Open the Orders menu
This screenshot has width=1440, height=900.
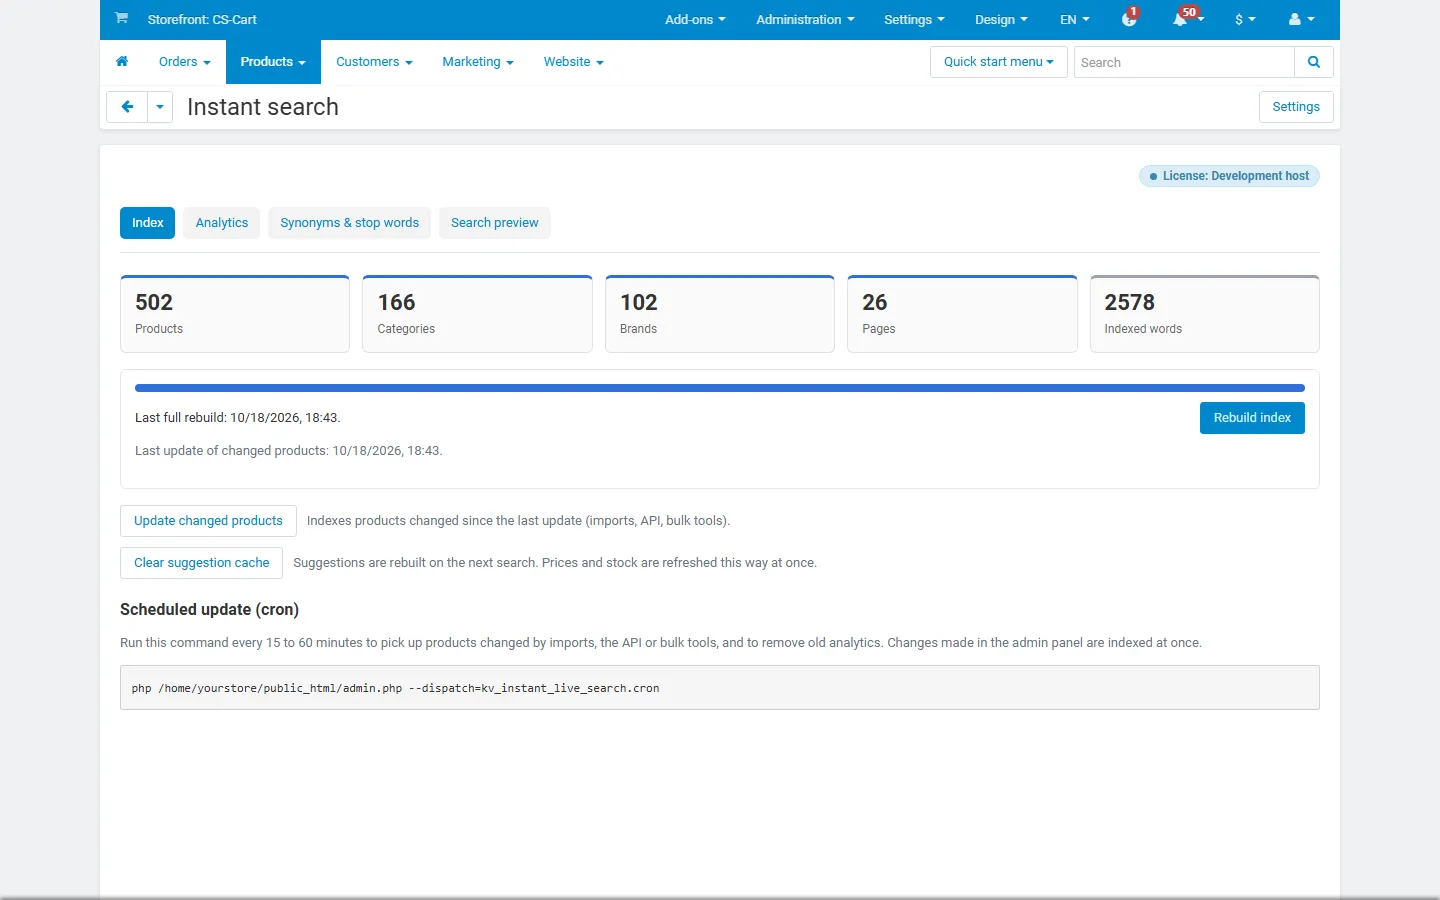(185, 62)
